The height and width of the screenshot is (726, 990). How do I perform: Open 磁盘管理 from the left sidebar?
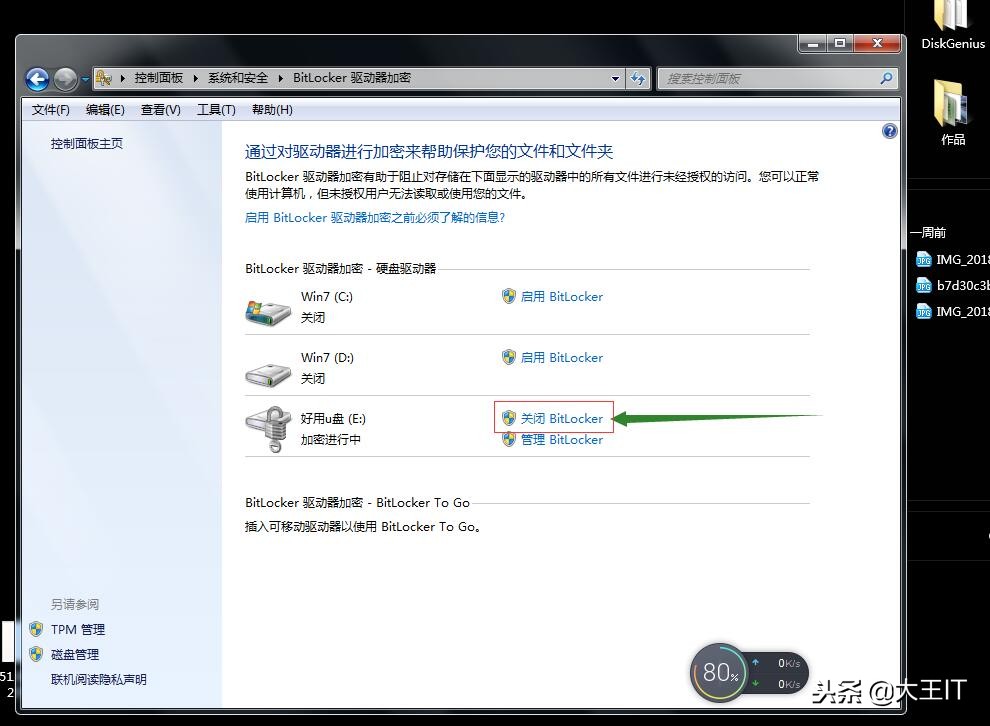tap(74, 654)
